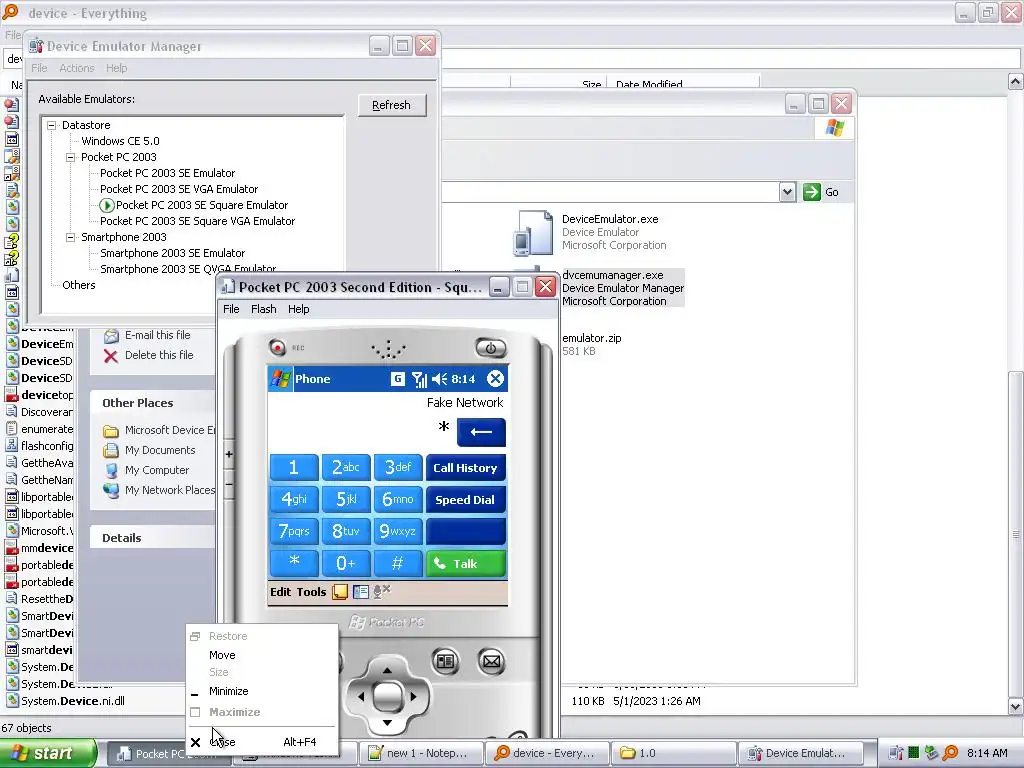Image resolution: width=1024 pixels, height=768 pixels.
Task: Click the green Go button in Explorer
Action: pos(821,192)
